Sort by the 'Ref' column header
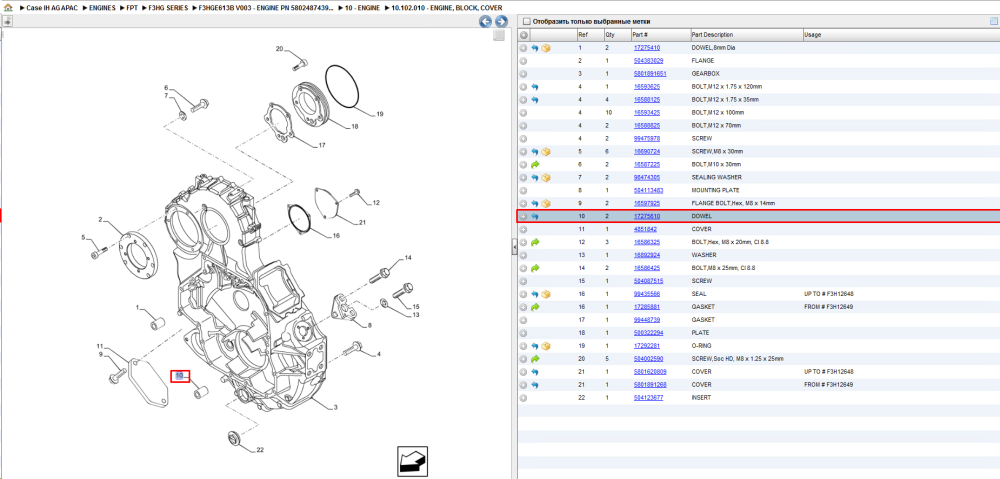Image resolution: width=1000 pixels, height=479 pixels. (590, 34)
